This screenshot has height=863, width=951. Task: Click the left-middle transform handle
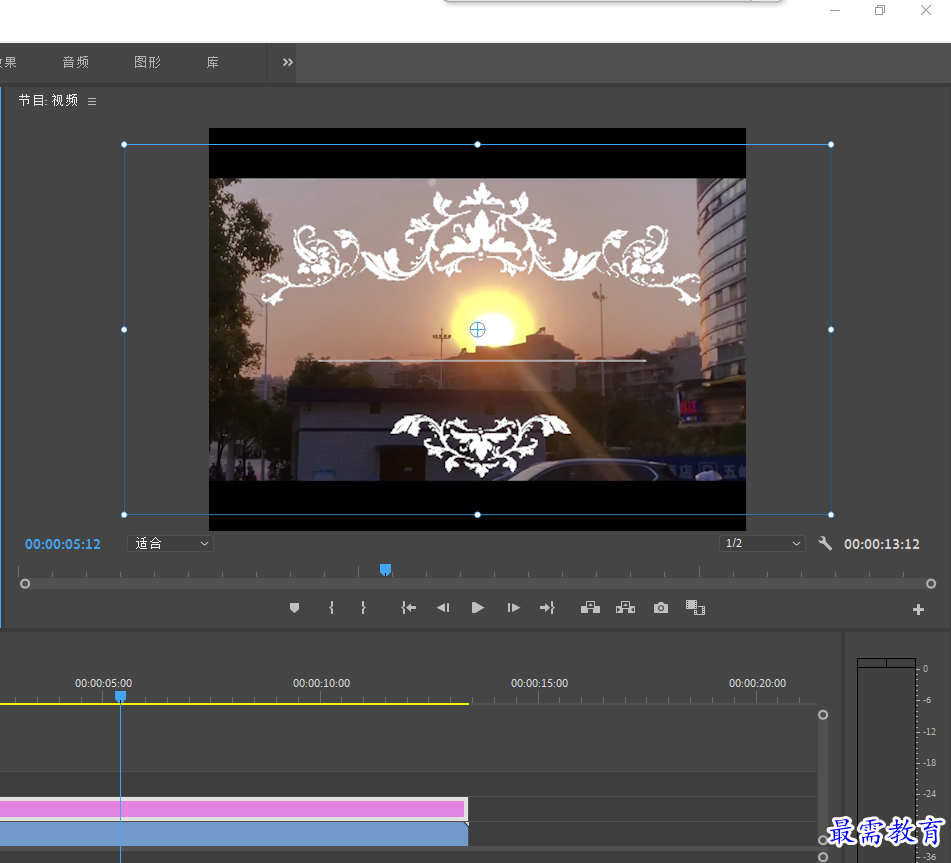click(124, 329)
